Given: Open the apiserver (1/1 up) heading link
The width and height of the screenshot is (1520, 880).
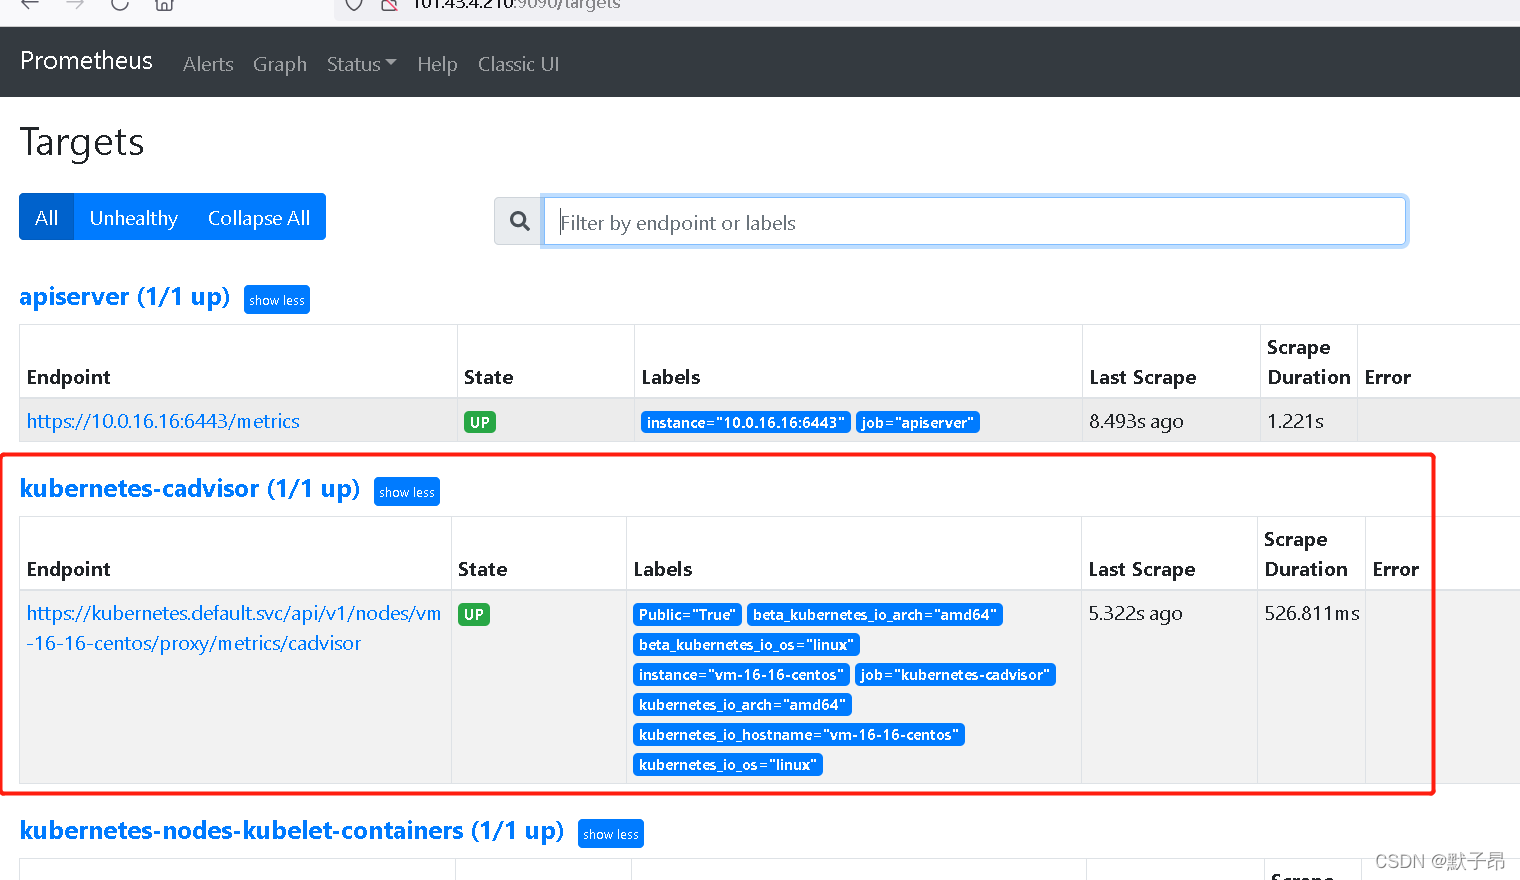Looking at the screenshot, I should (x=125, y=297).
